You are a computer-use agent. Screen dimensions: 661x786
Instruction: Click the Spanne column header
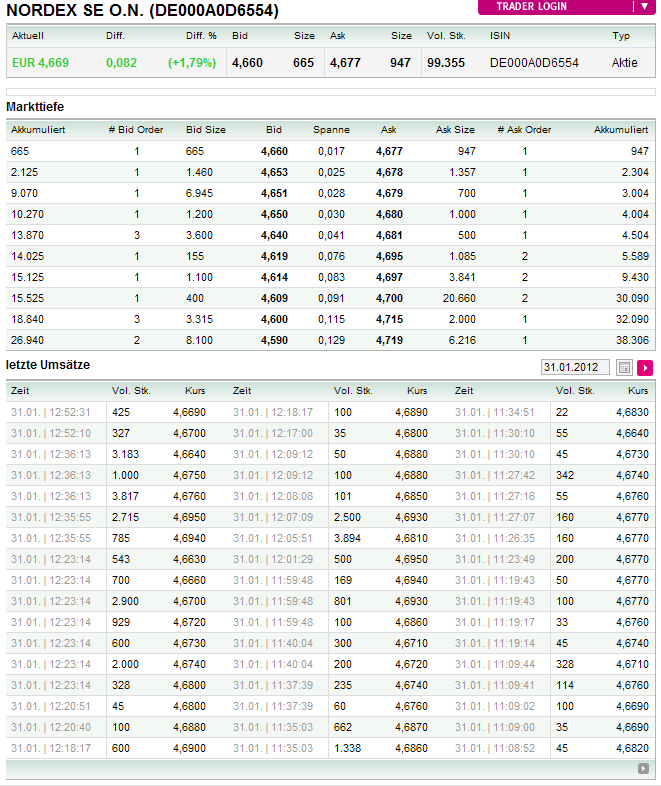point(331,129)
